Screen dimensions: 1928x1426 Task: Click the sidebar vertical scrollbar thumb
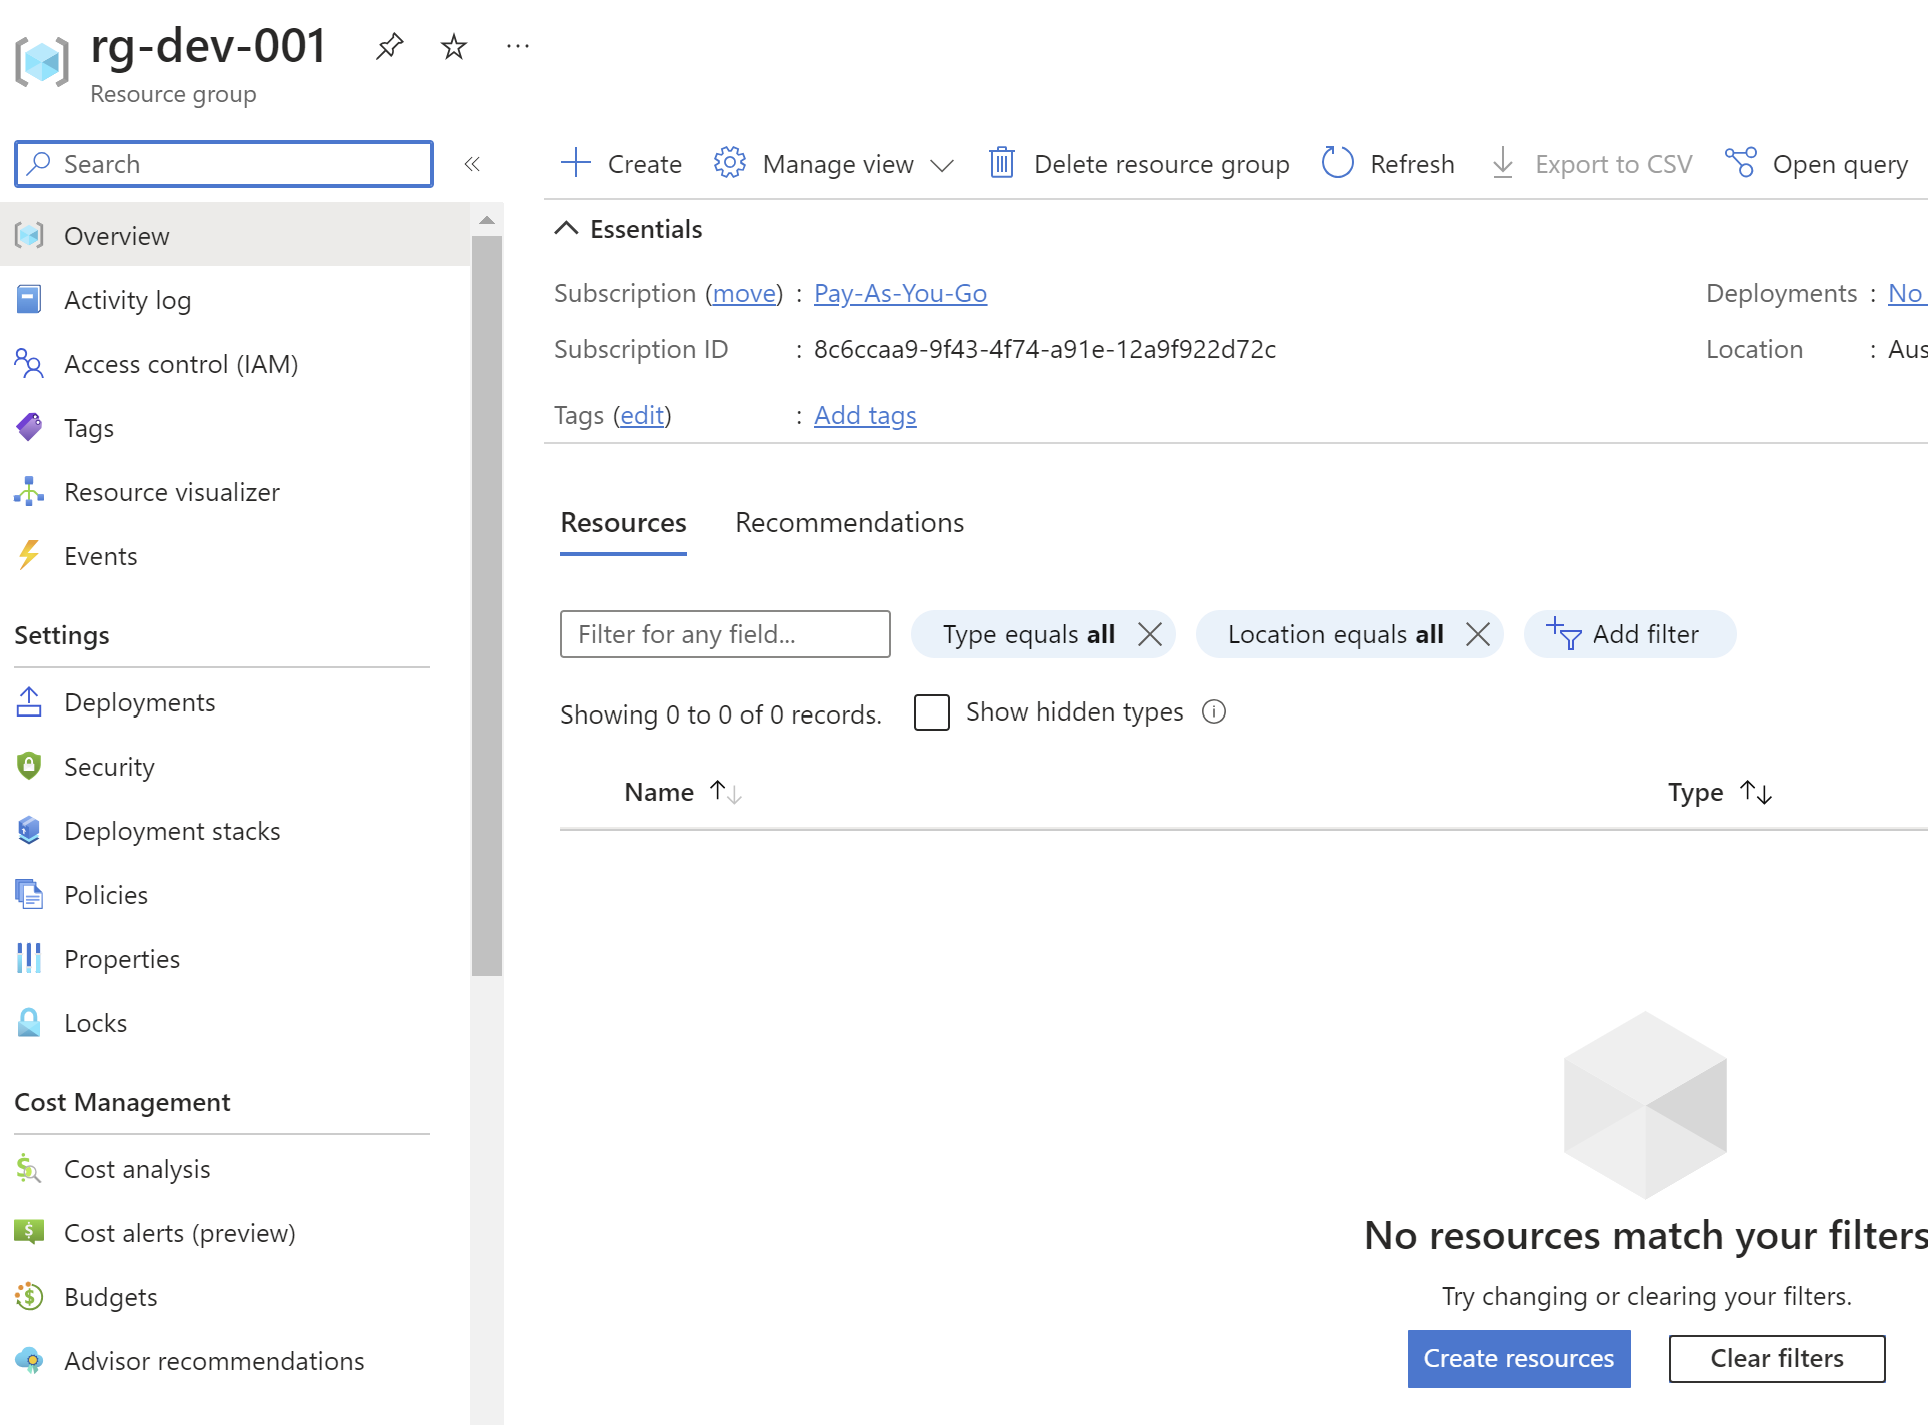coord(487,605)
